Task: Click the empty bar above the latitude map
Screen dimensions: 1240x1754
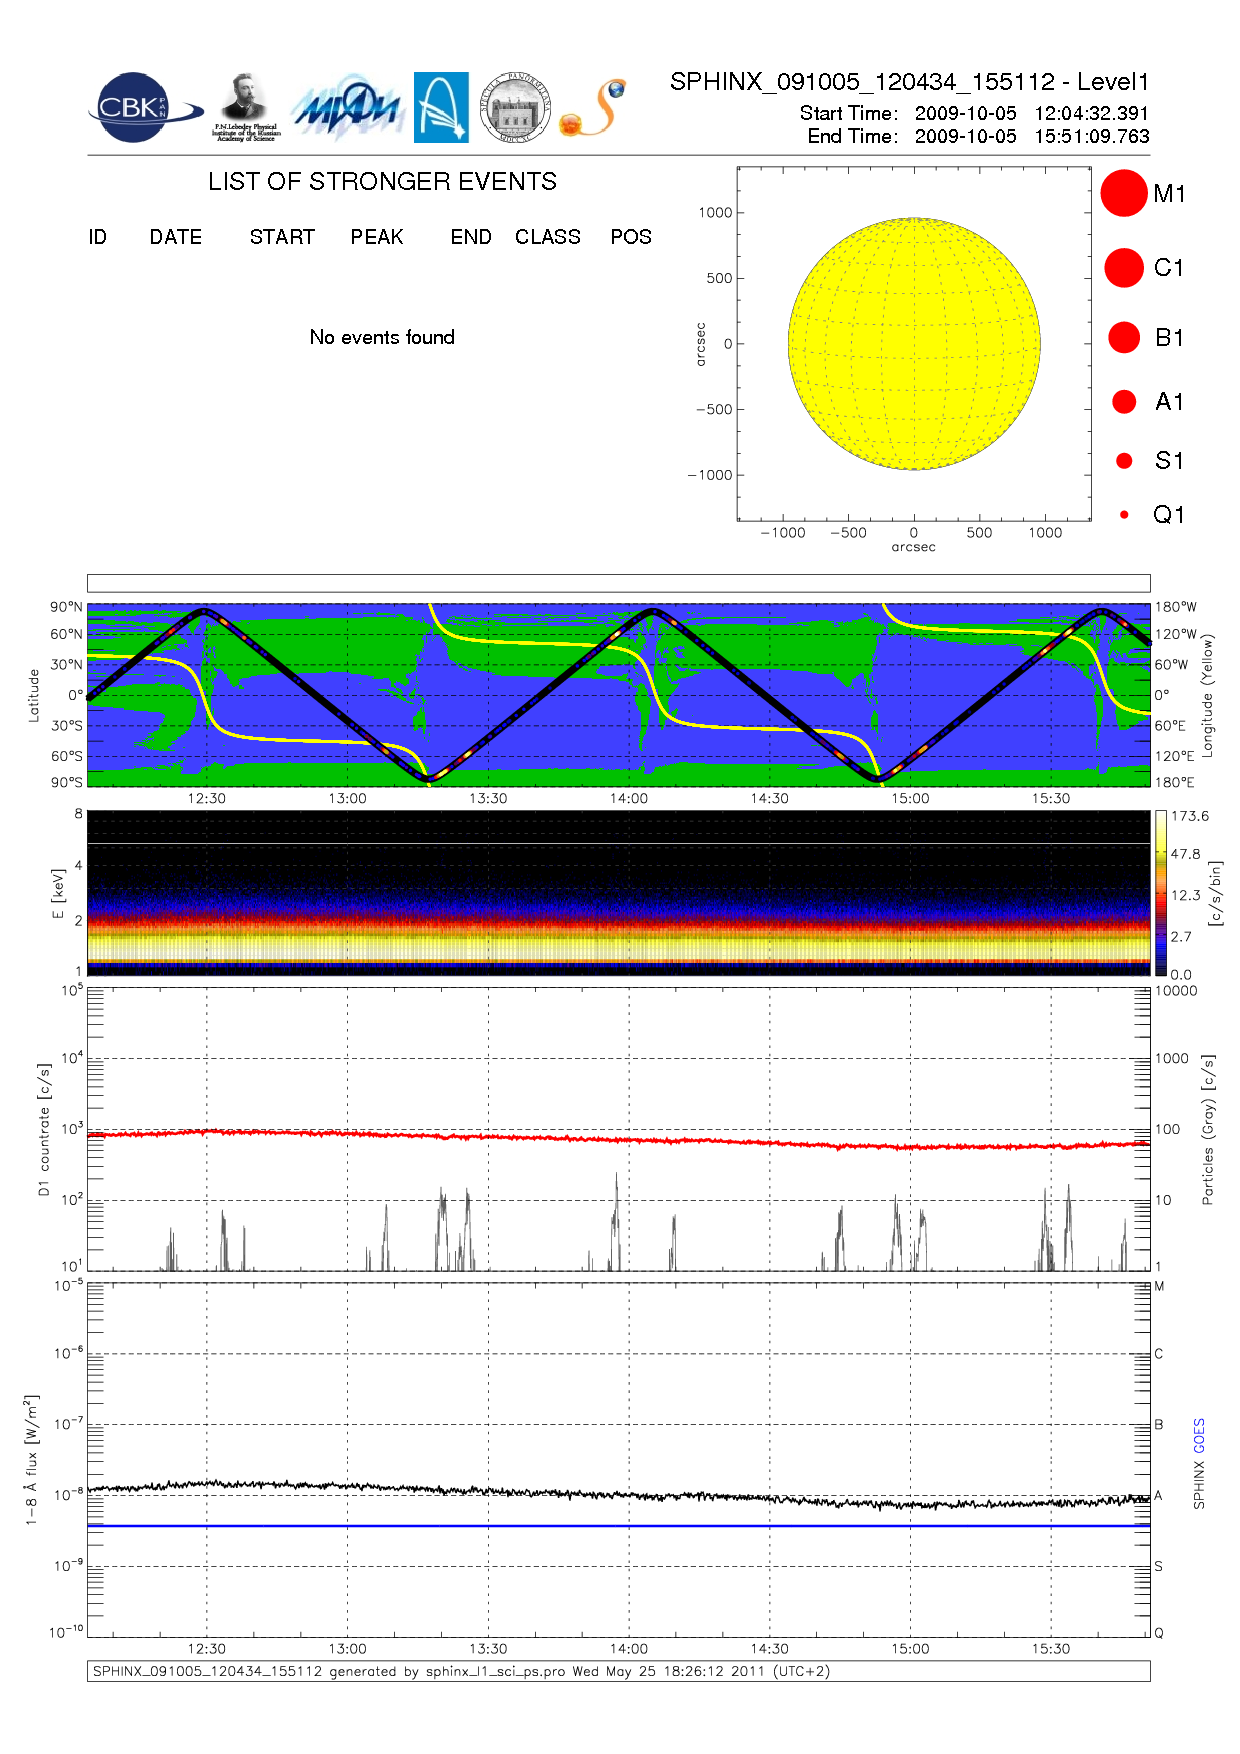Action: click(x=618, y=583)
